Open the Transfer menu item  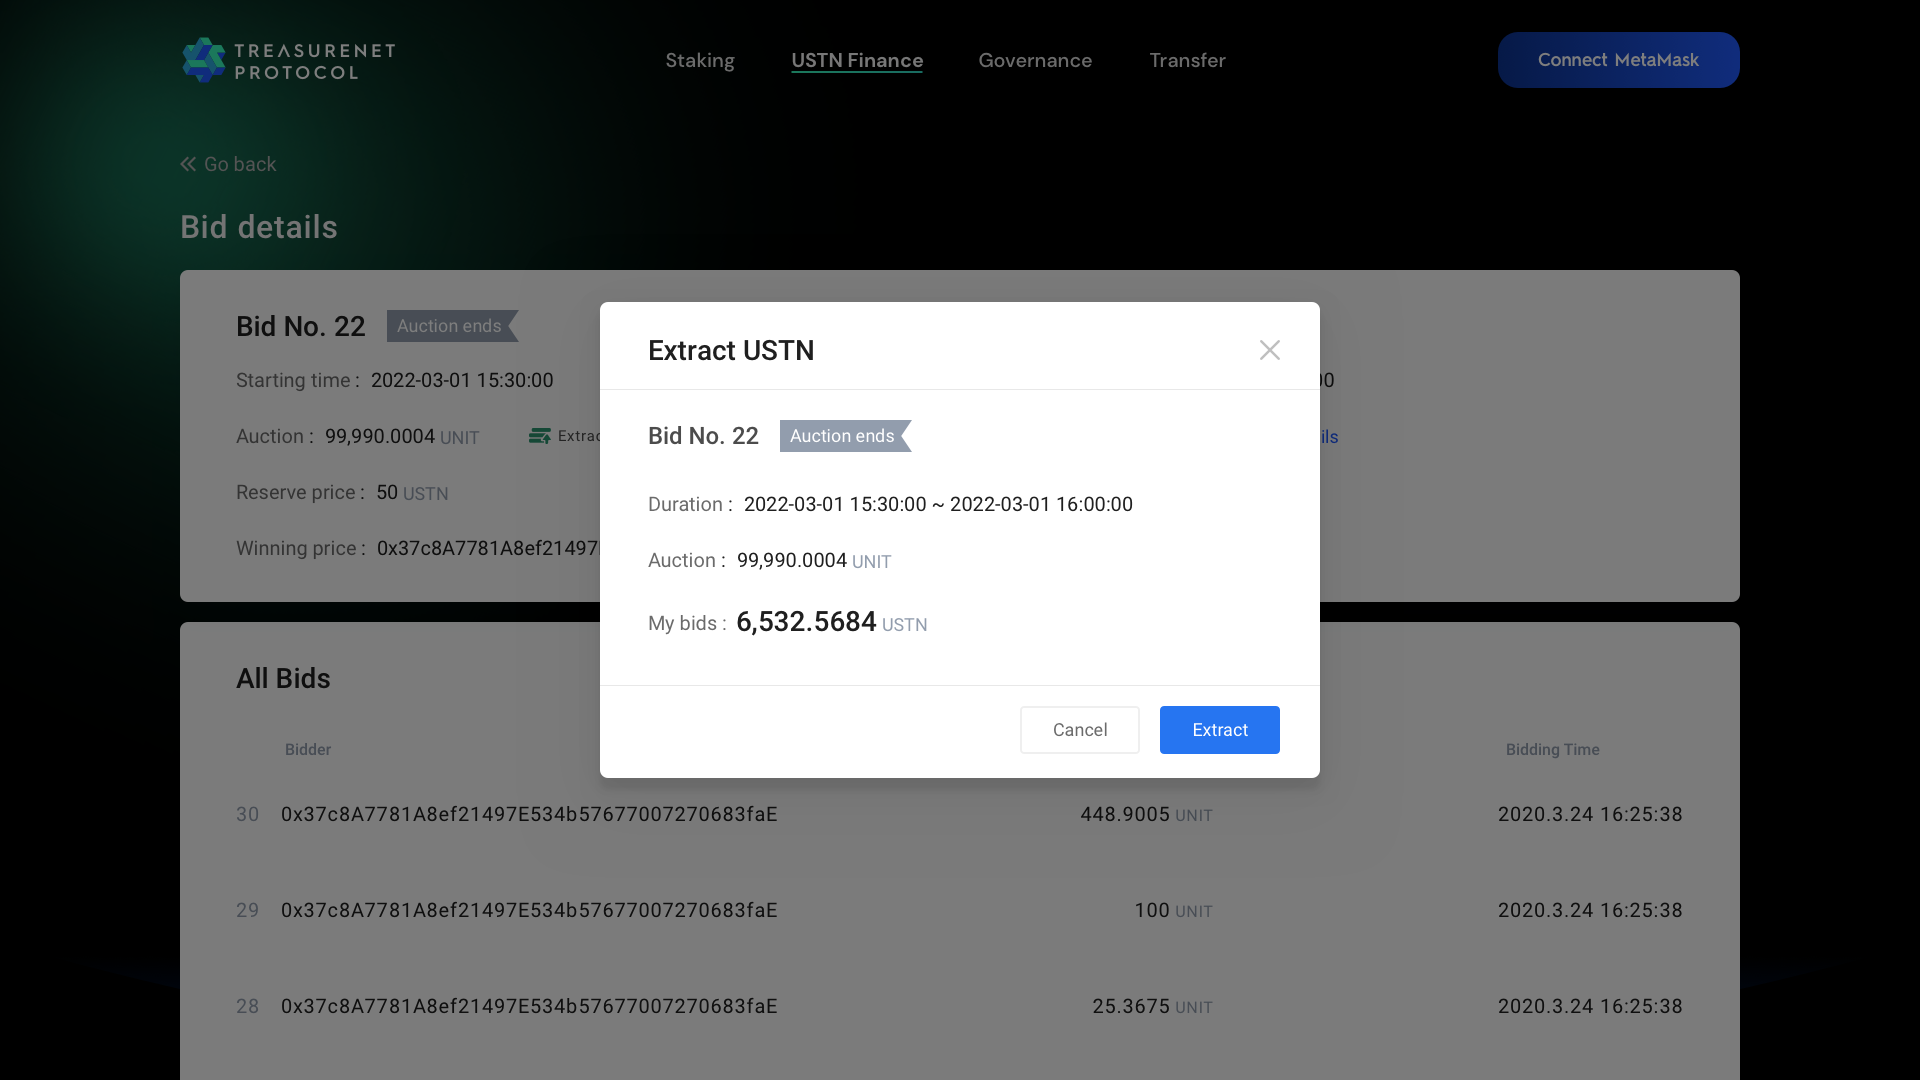click(1187, 59)
